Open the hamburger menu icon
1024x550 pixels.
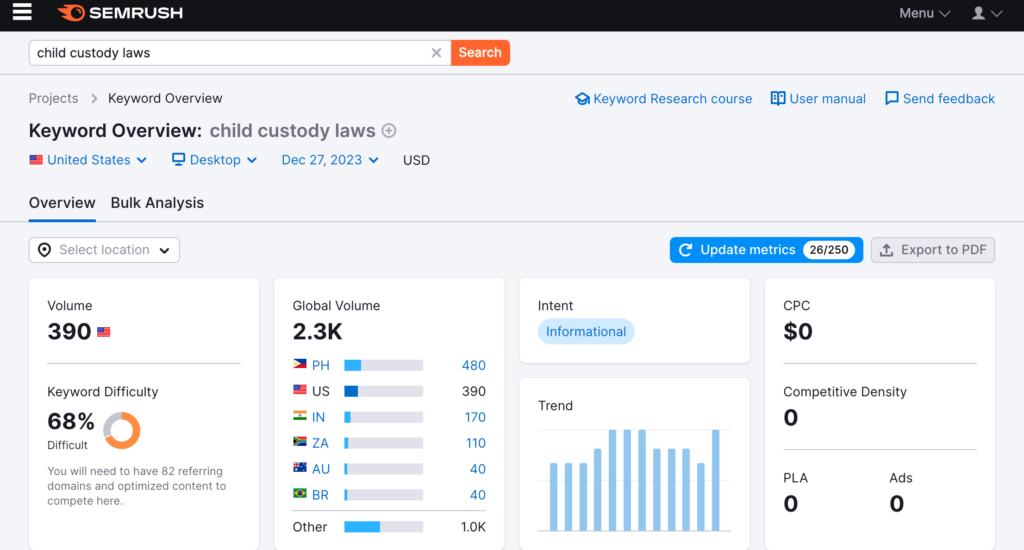(21, 13)
